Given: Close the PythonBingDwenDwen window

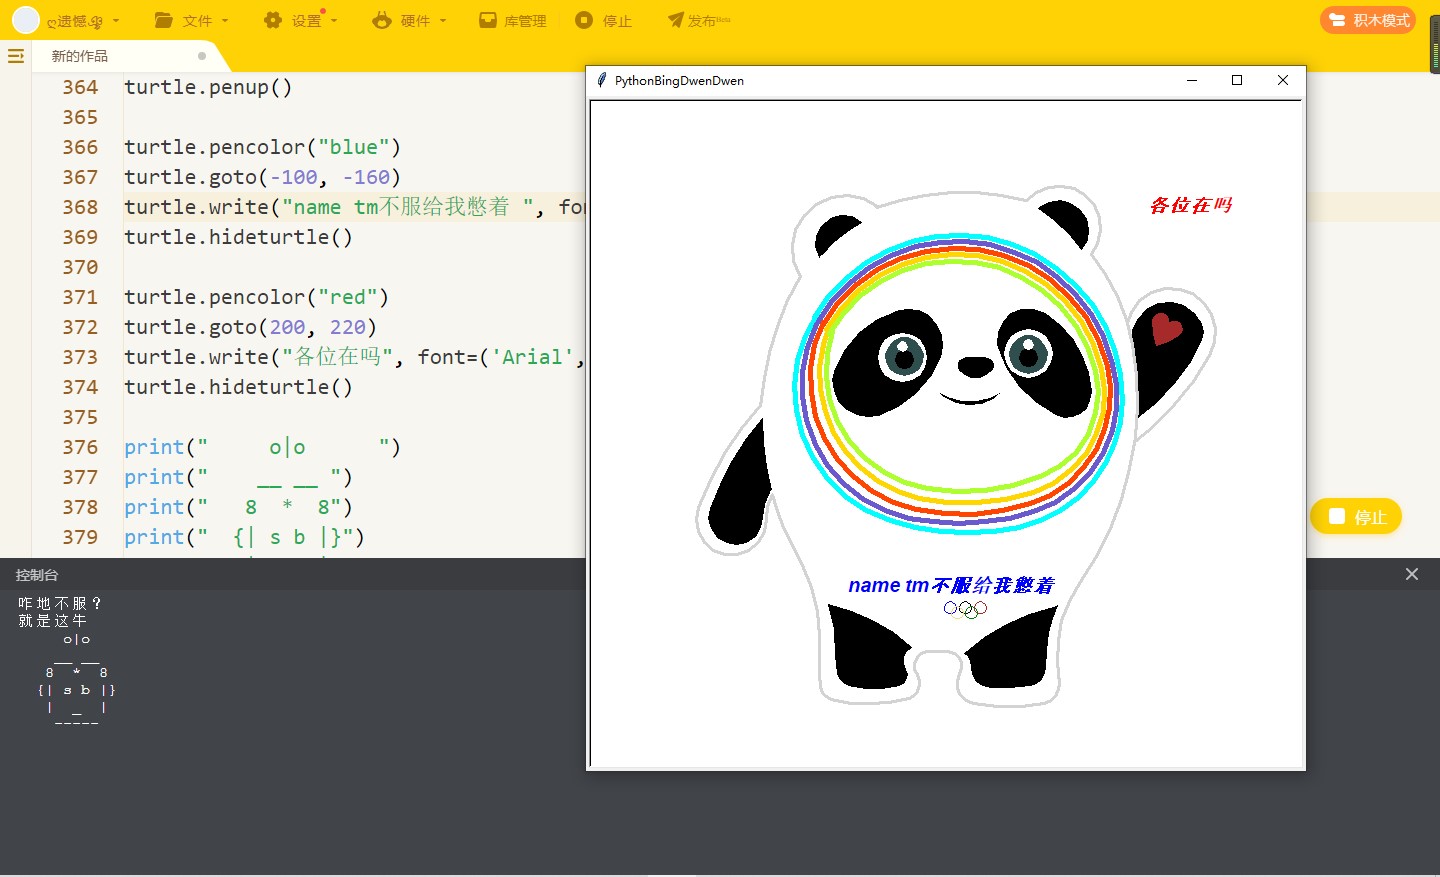Looking at the screenshot, I should click(x=1283, y=80).
